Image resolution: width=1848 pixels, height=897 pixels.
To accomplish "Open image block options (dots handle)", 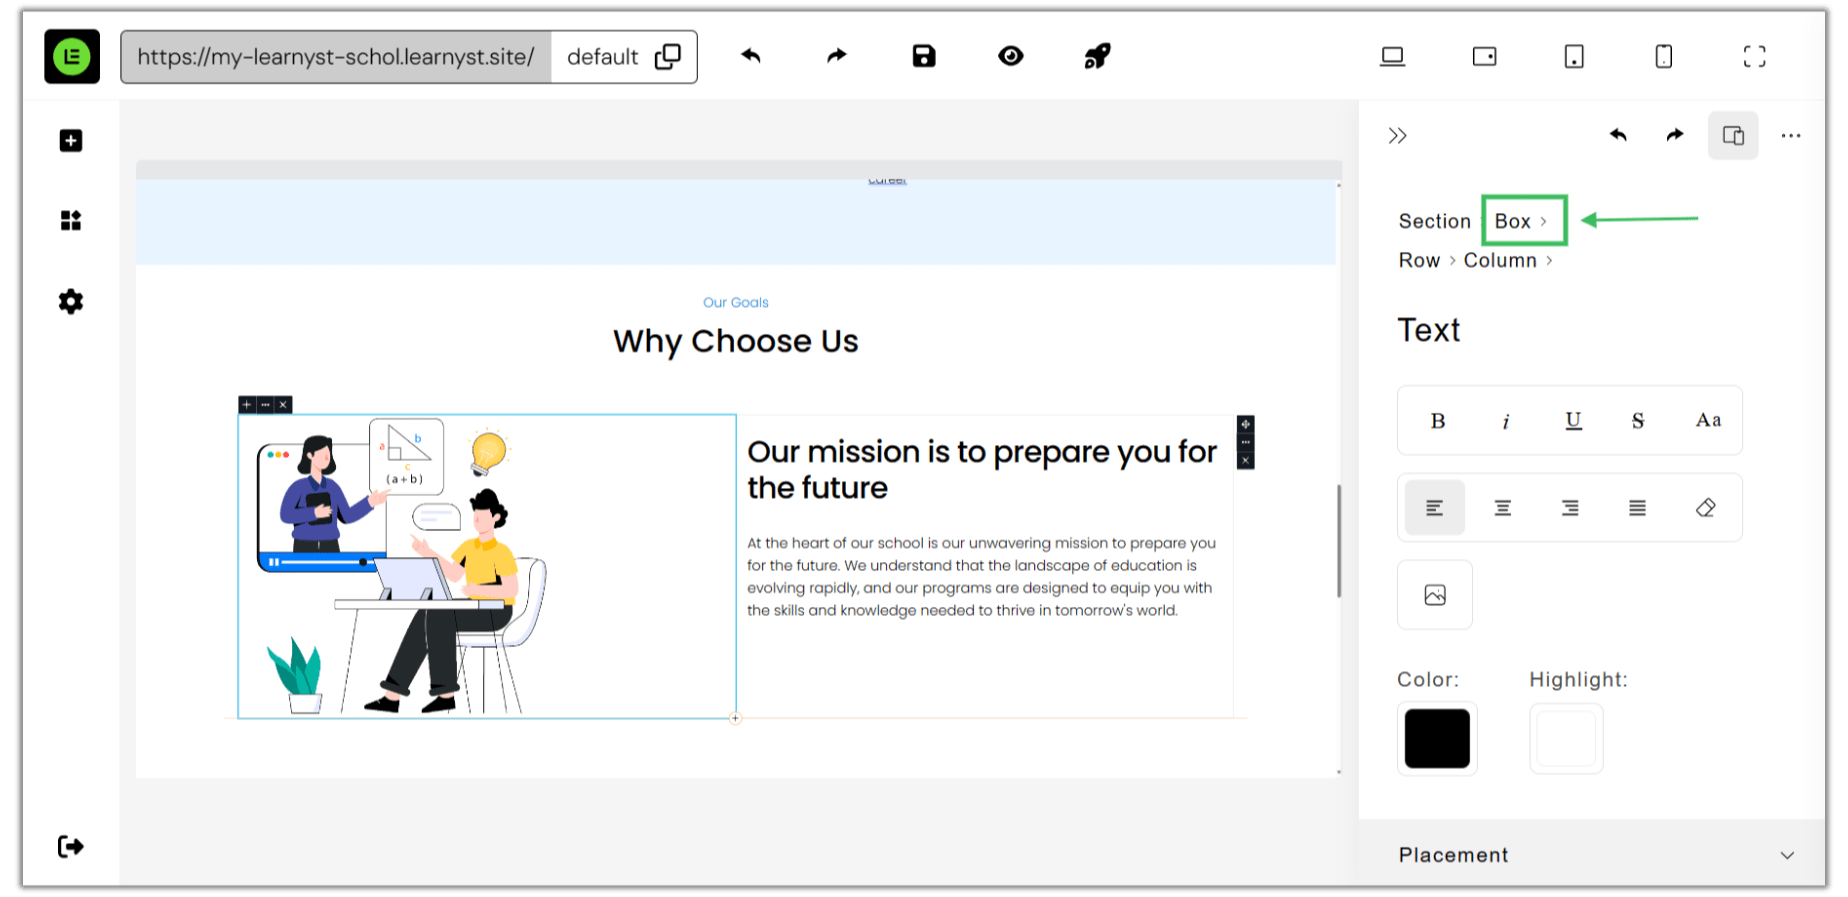I will point(265,405).
